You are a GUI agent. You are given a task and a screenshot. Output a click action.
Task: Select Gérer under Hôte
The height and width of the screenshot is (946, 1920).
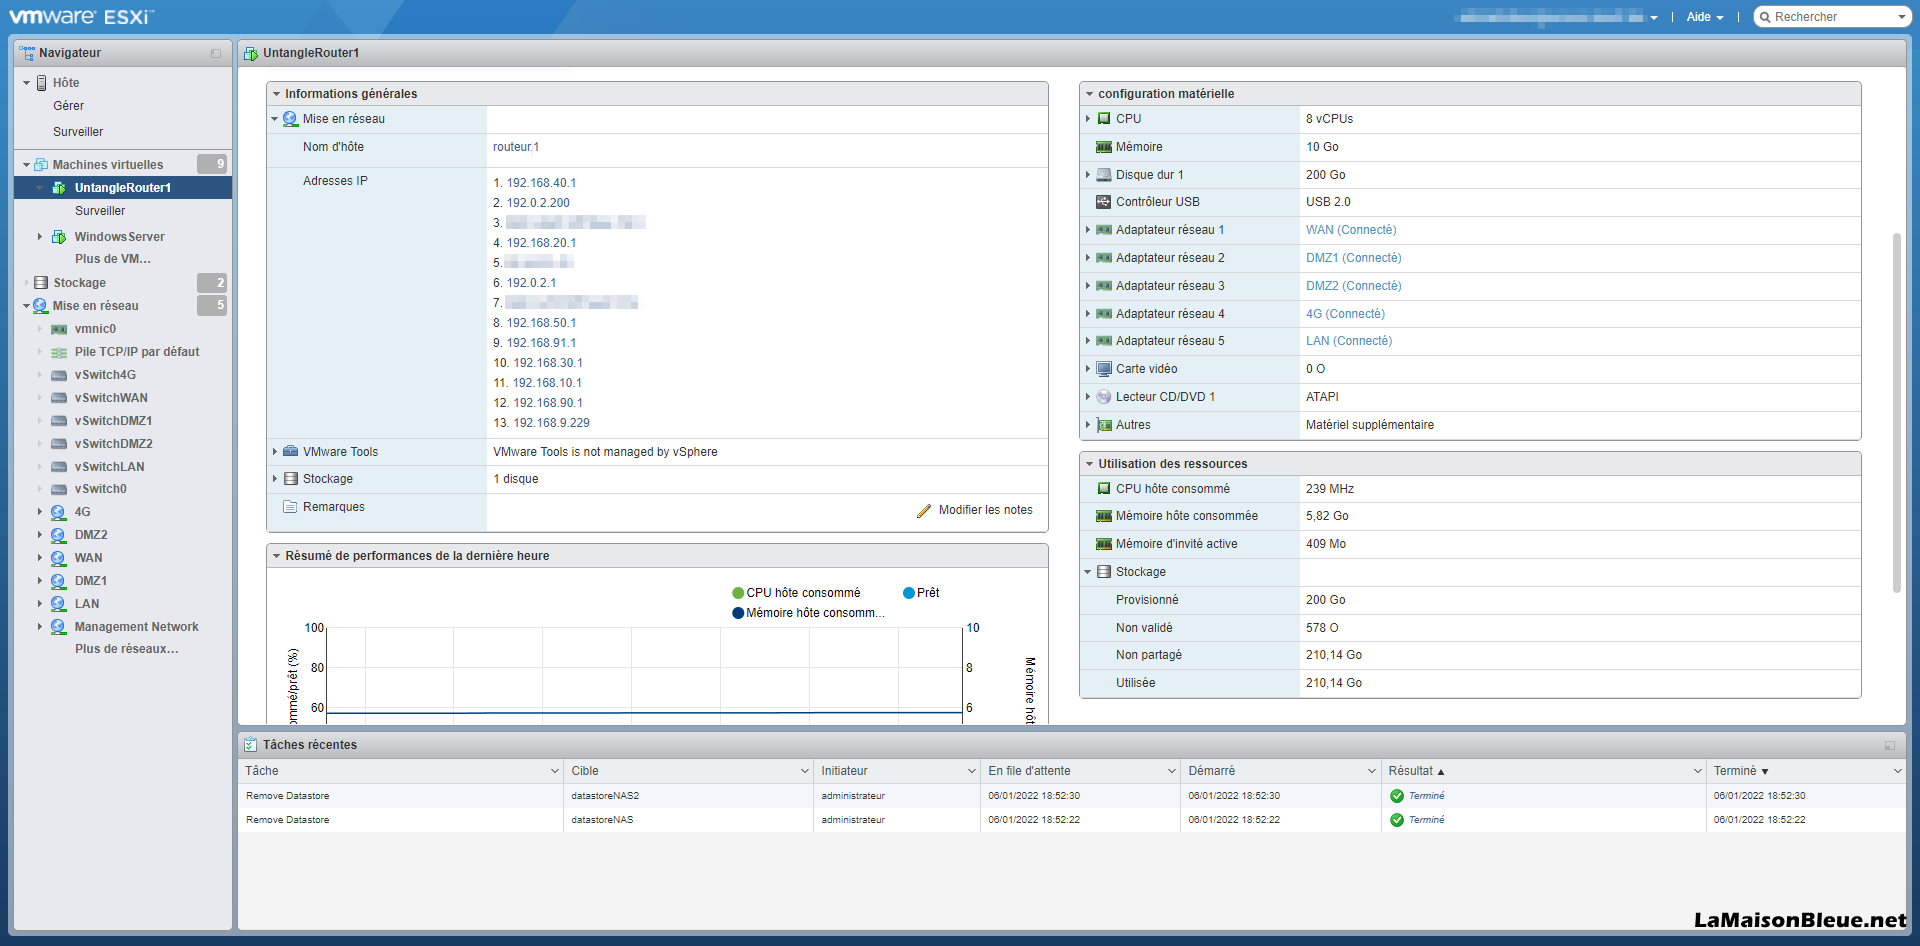(x=68, y=106)
